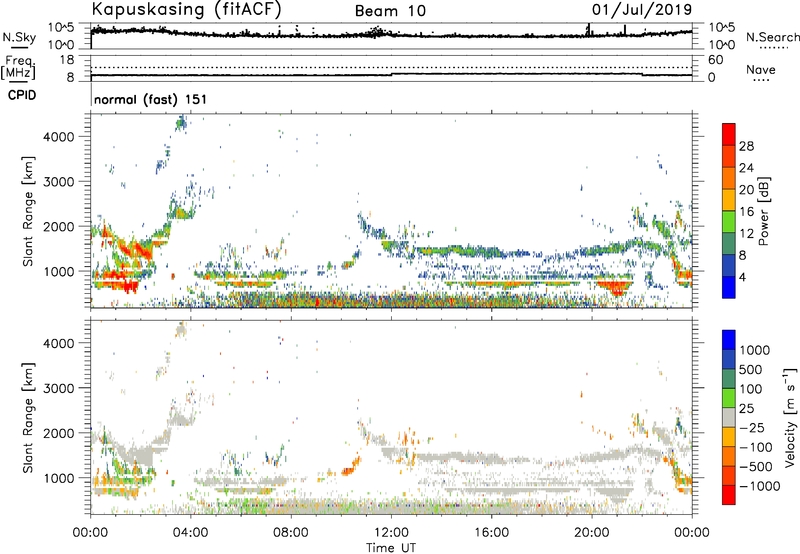
Task: Click the 'Velocity [m s-1]' colorbar label
Action: (790, 417)
